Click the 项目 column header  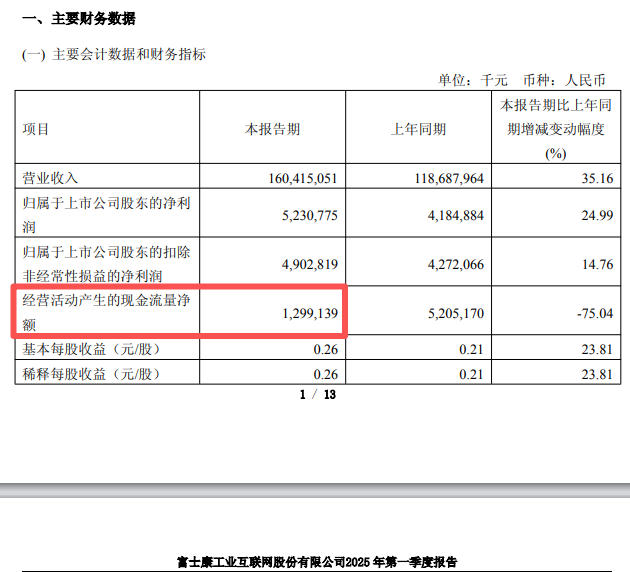[x=36, y=129]
